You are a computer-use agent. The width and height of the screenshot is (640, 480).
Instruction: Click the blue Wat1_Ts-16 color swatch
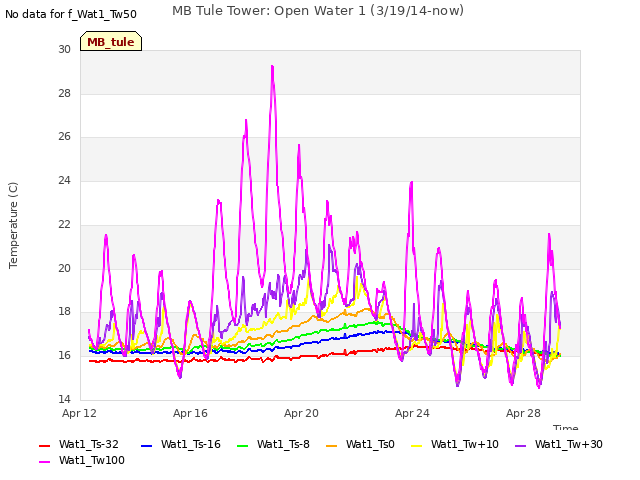(146, 445)
